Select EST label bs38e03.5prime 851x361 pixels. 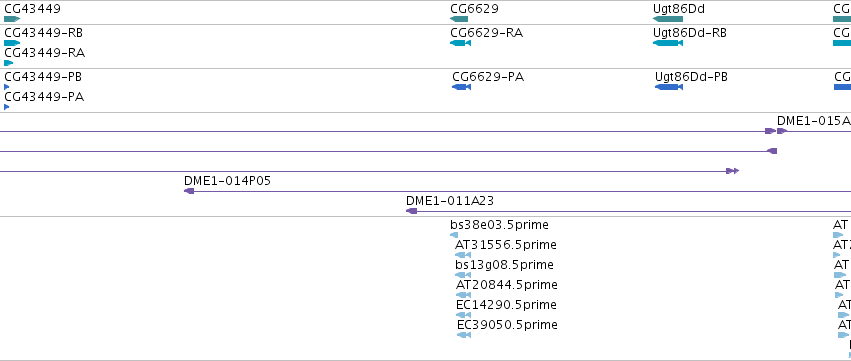pyautogui.click(x=499, y=225)
